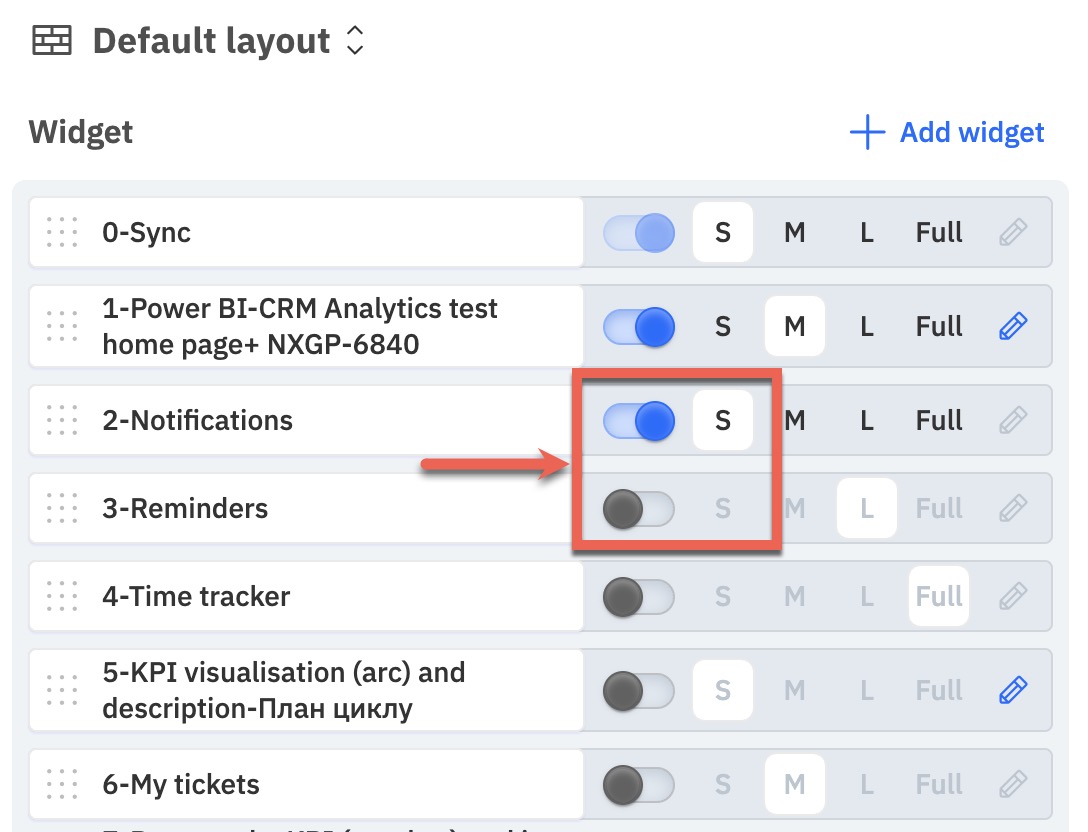Click the drag handle of 2-Notifications widget
Screen dimensions: 1088x832
click(62, 420)
